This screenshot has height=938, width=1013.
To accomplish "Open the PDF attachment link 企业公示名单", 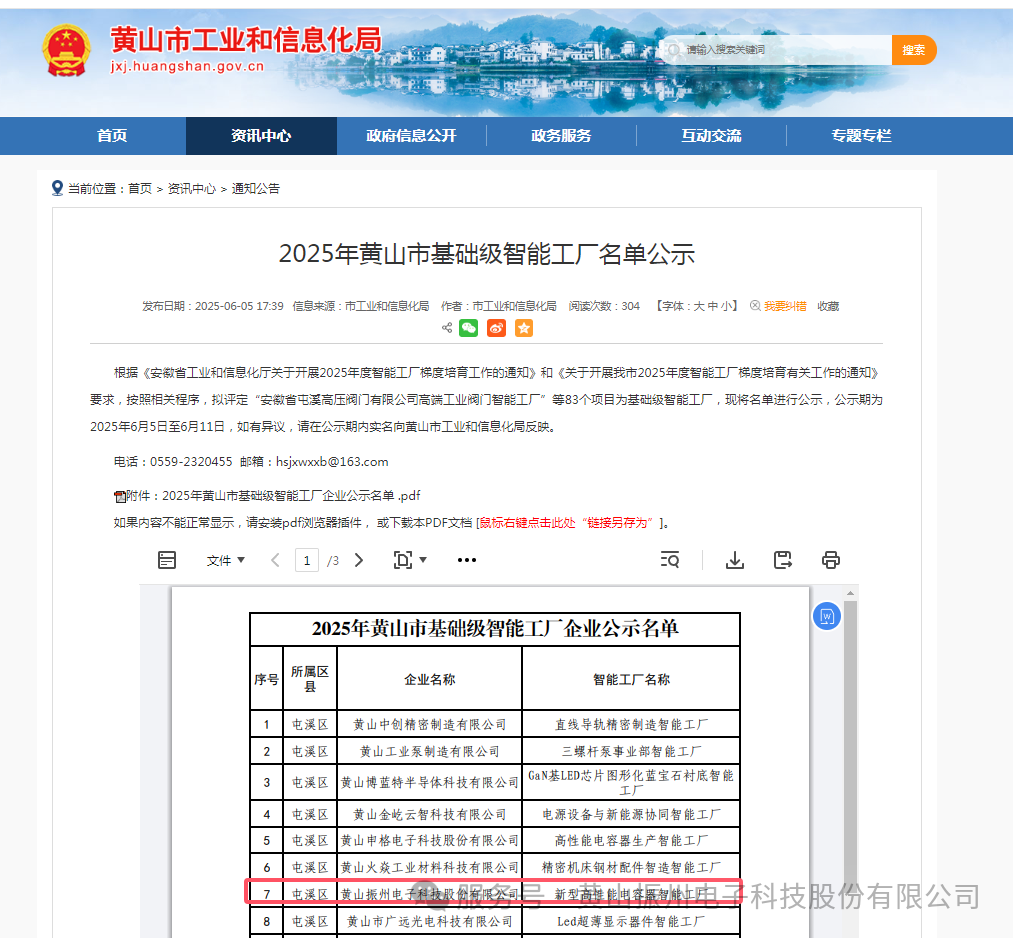I will 291,495.
